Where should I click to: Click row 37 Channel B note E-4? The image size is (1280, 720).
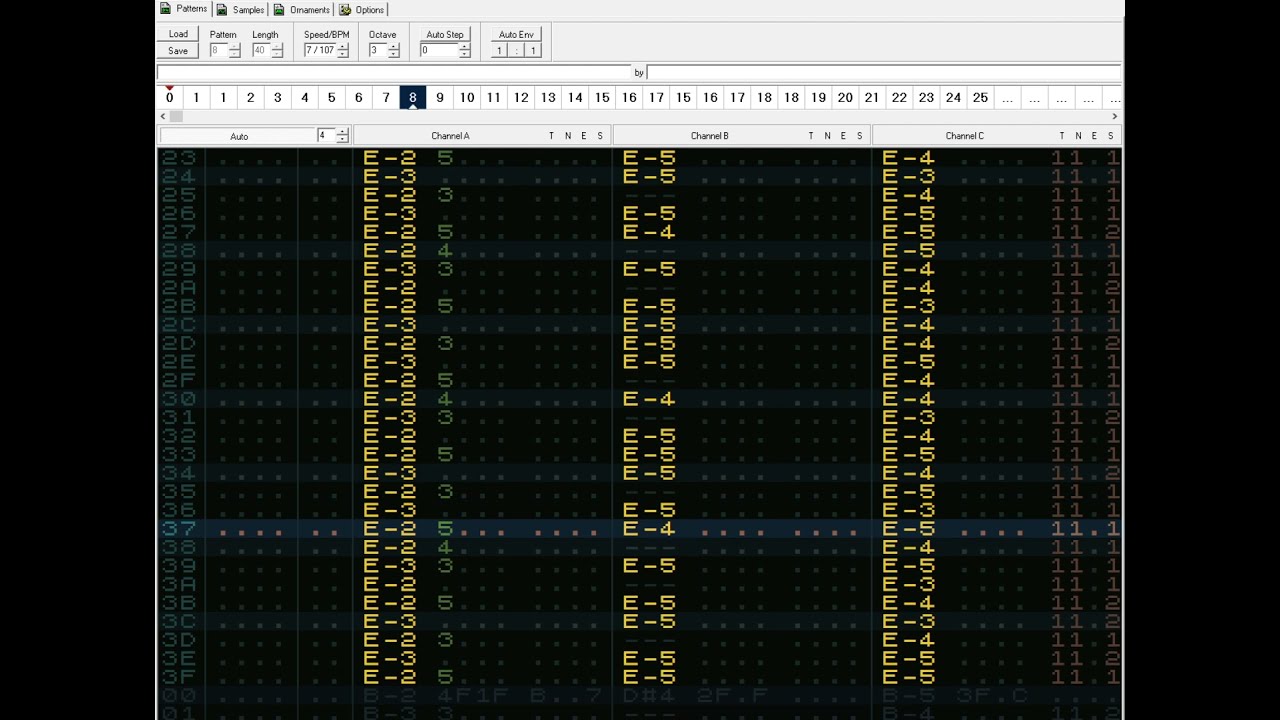tap(649, 529)
